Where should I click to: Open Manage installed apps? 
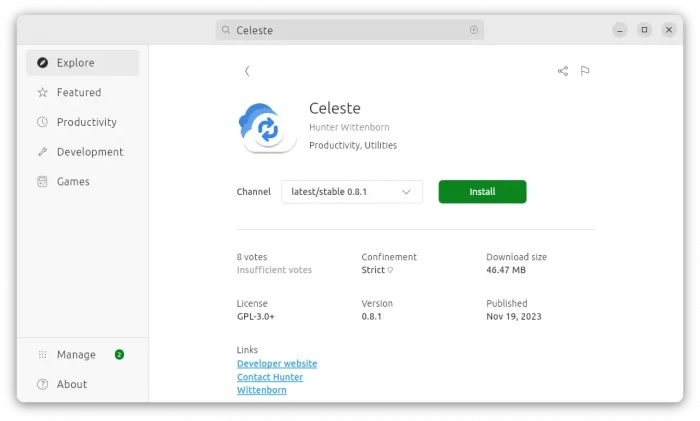pyautogui.click(x=76, y=355)
